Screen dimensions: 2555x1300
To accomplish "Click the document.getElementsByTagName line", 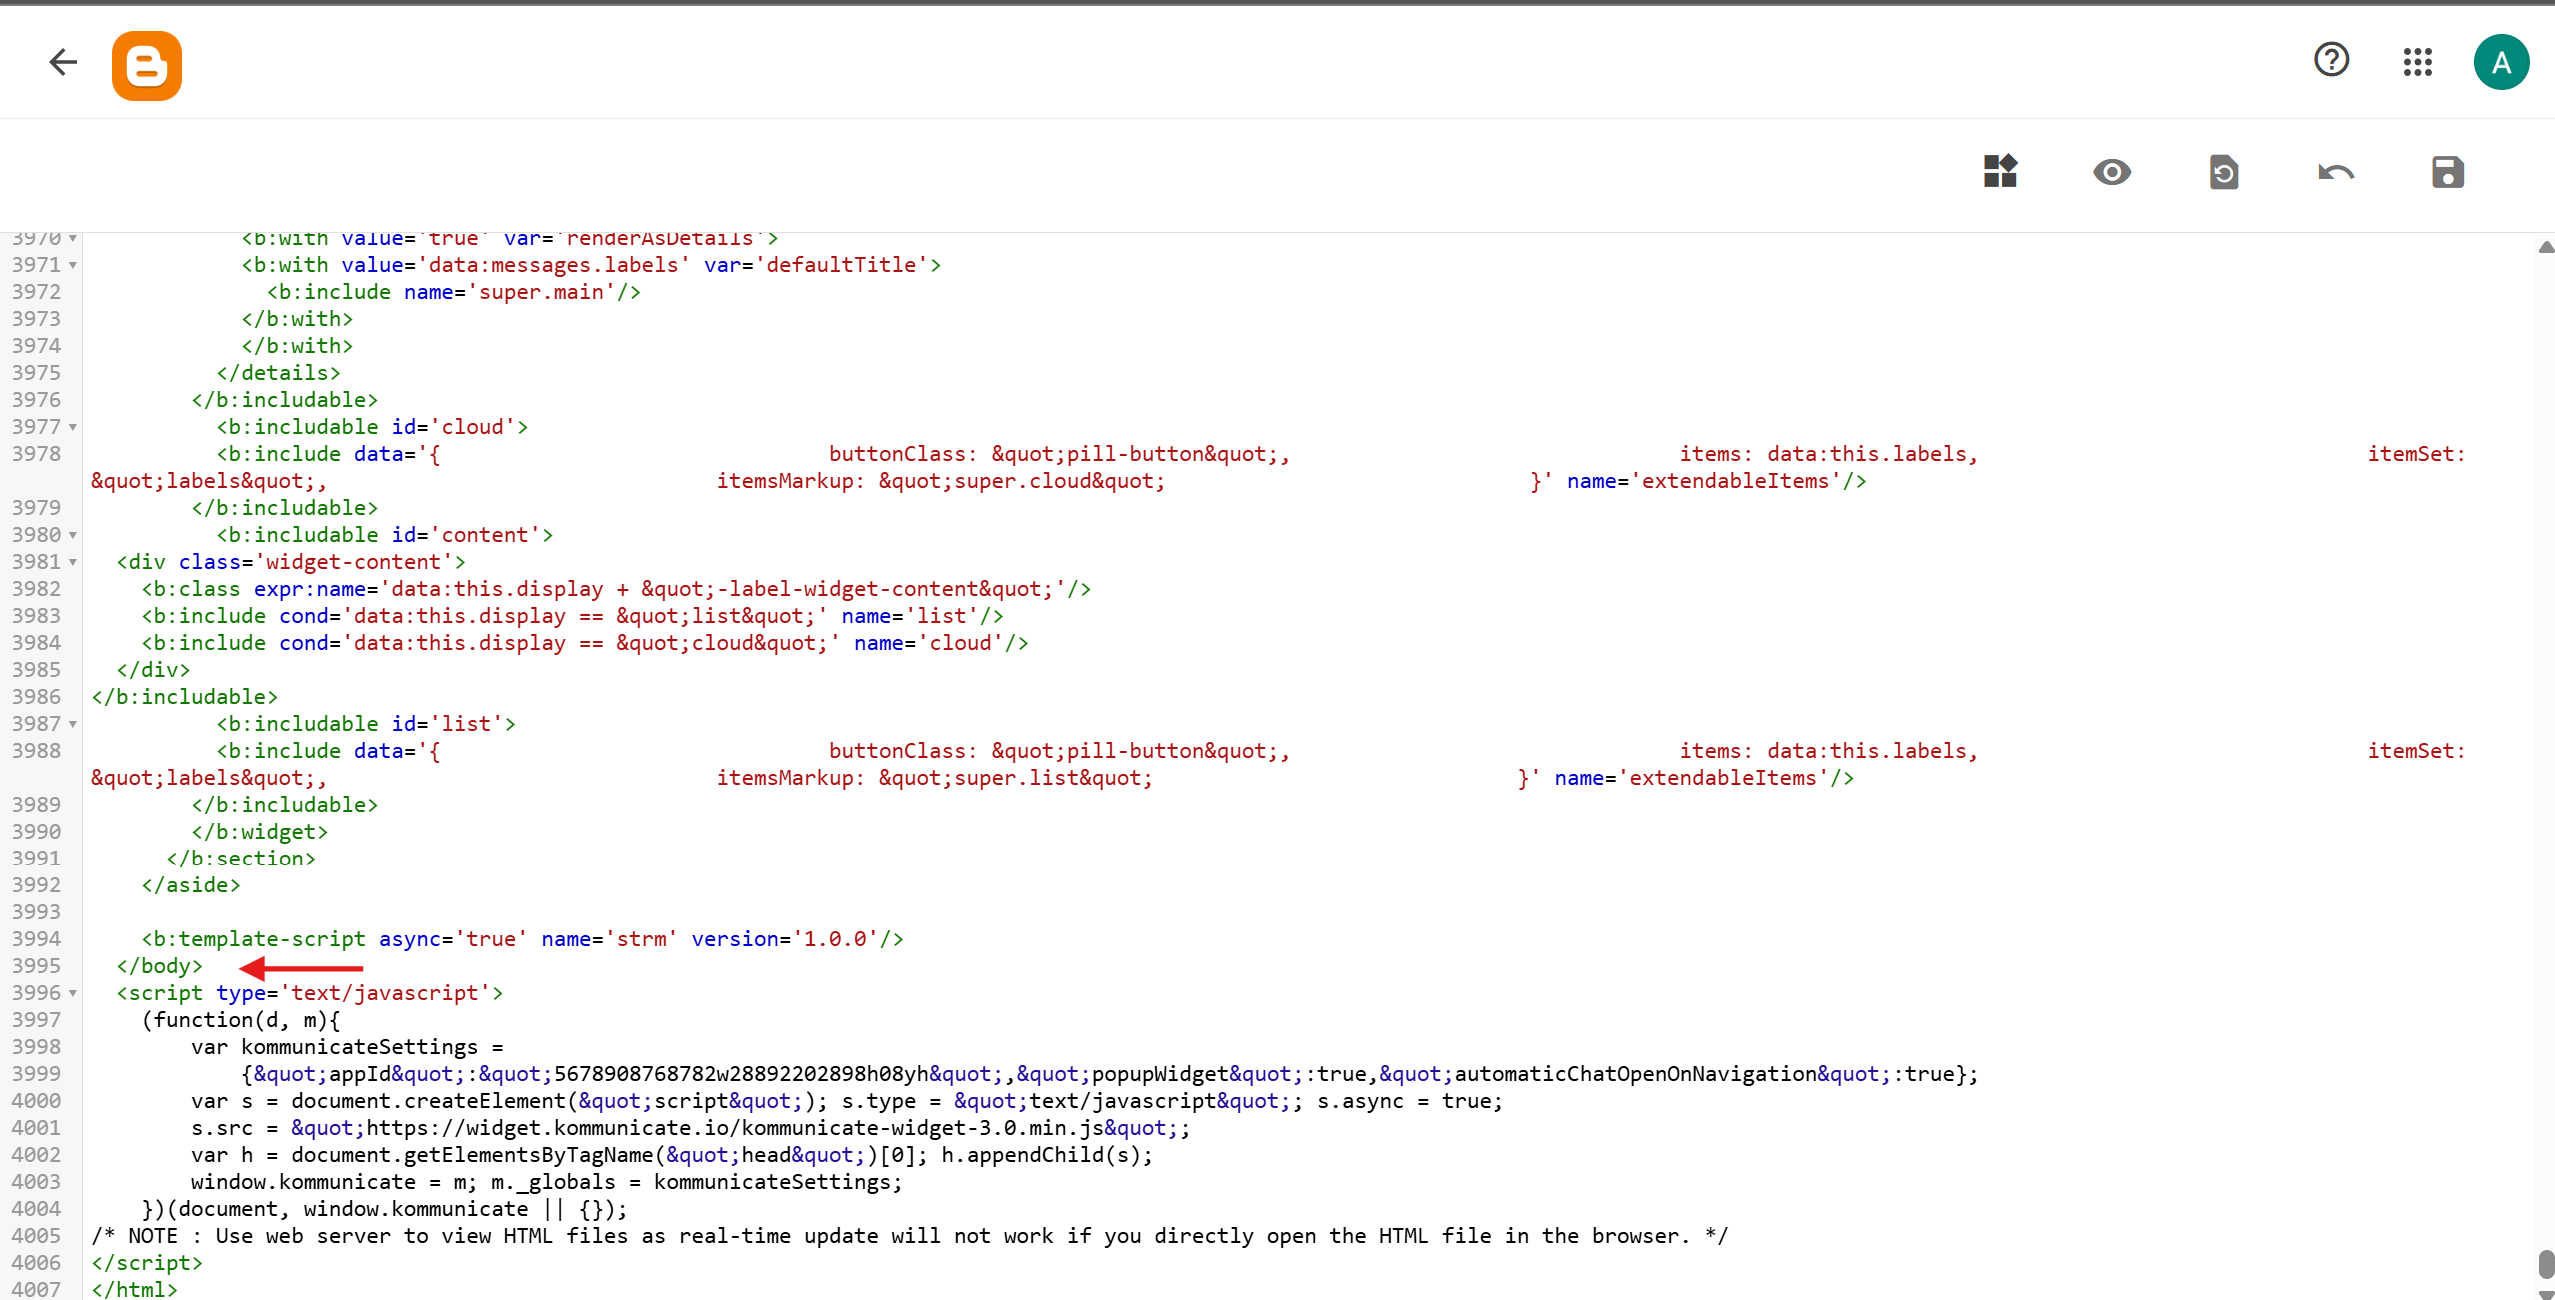I will pos(672,1155).
